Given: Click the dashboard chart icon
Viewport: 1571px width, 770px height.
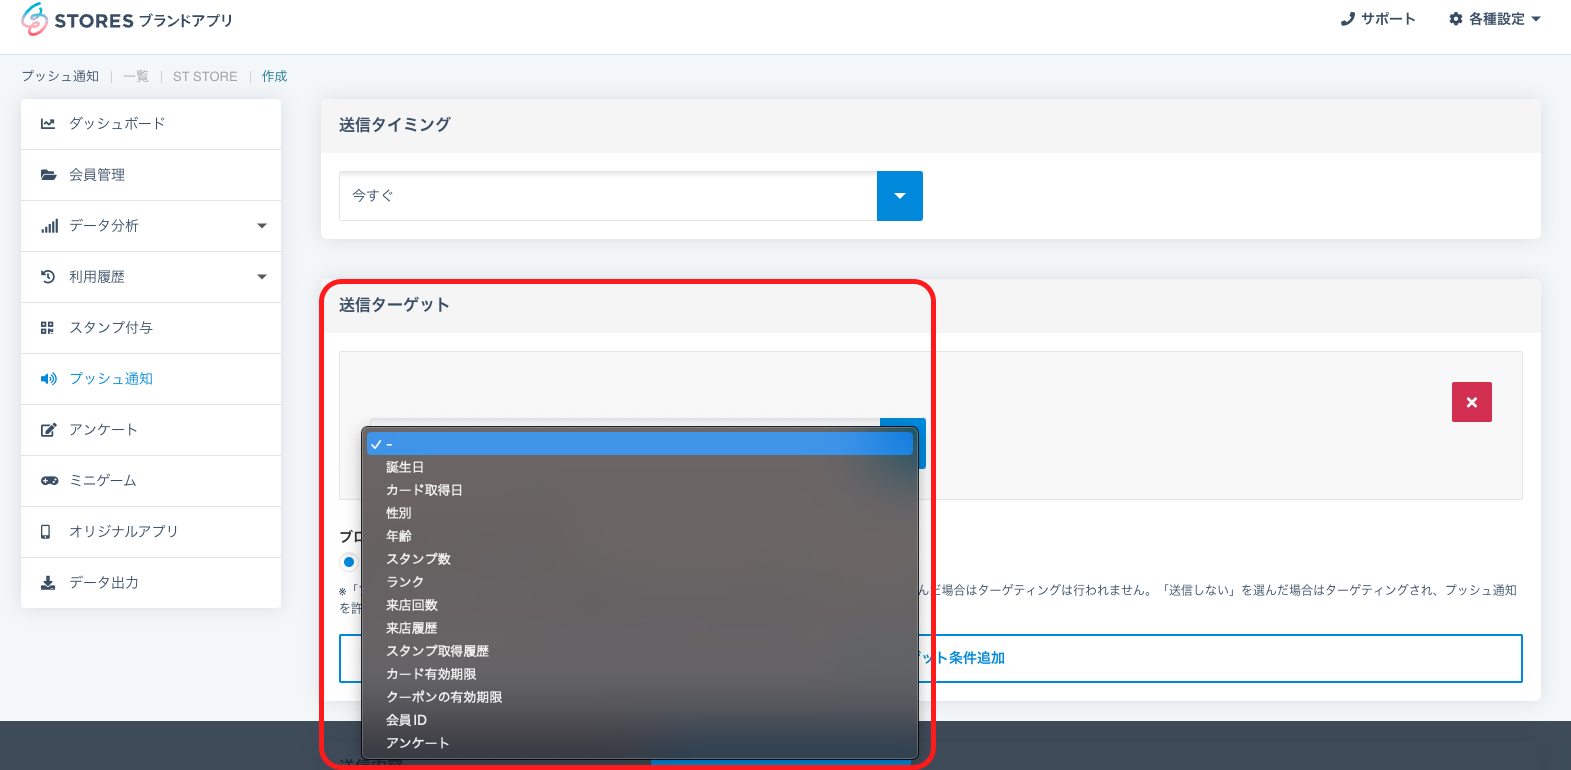Looking at the screenshot, I should click(47, 124).
